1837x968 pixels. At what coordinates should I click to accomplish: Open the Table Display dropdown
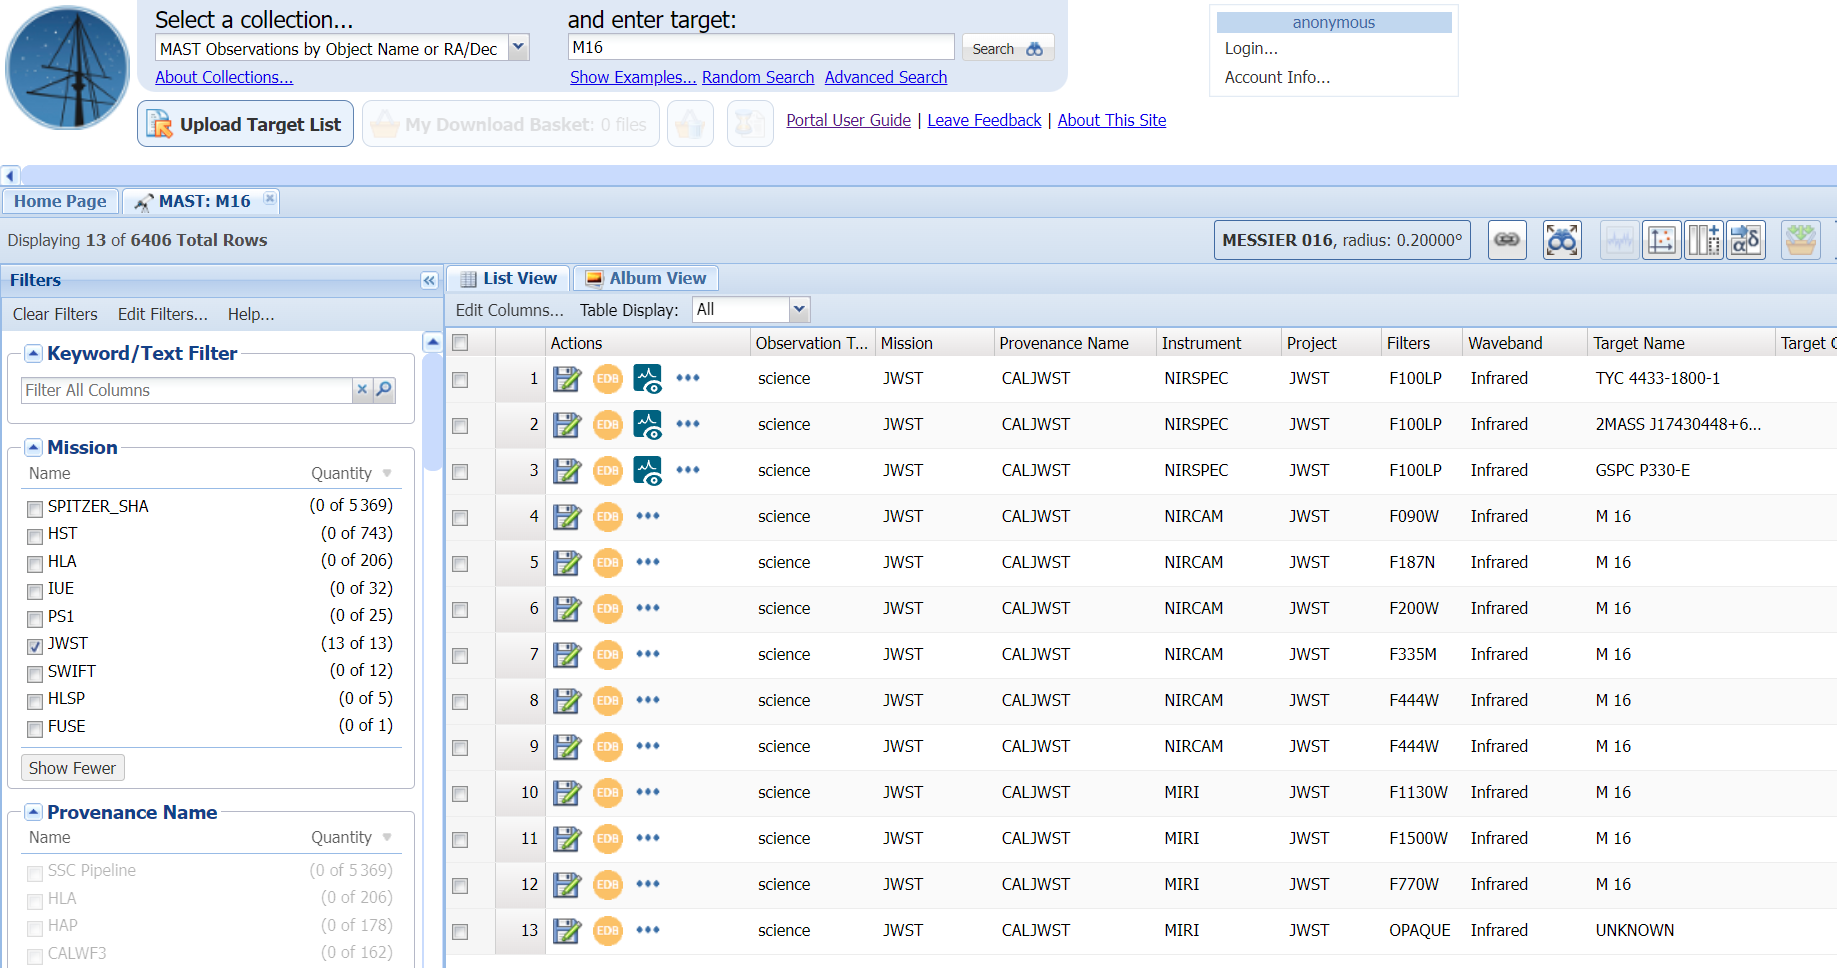[798, 310]
